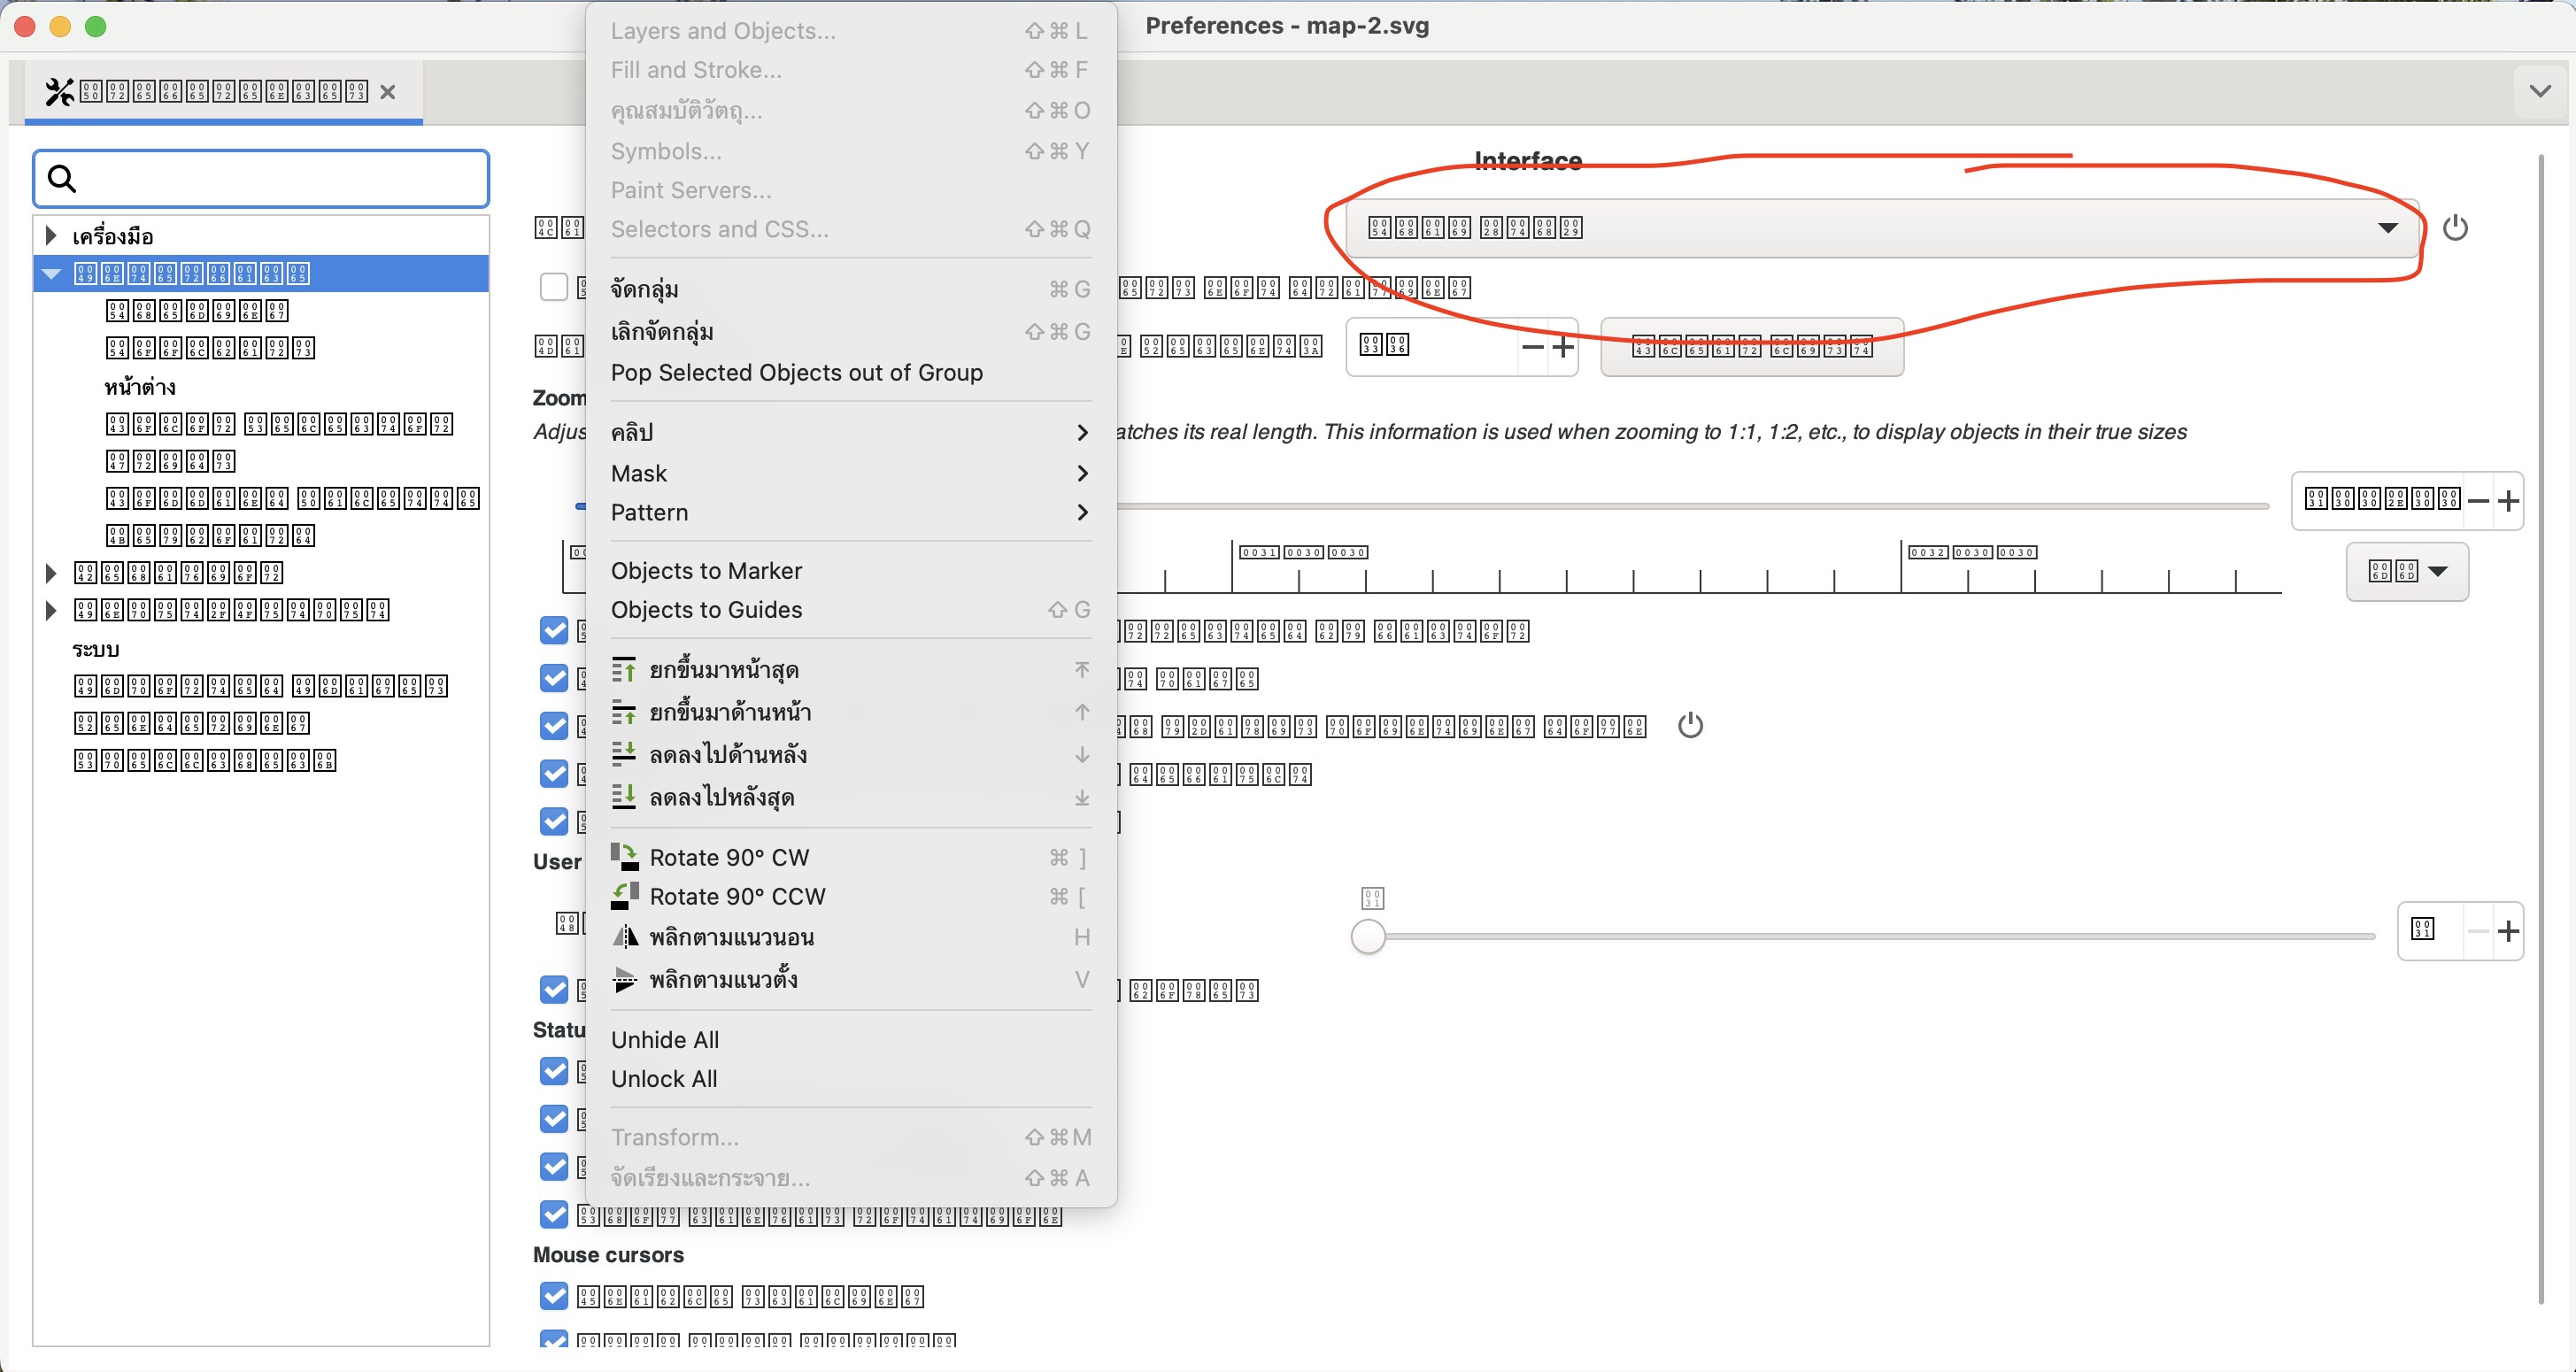2576x1372 pixels.
Task: Open the Thai (th) language dropdown
Action: point(1882,228)
